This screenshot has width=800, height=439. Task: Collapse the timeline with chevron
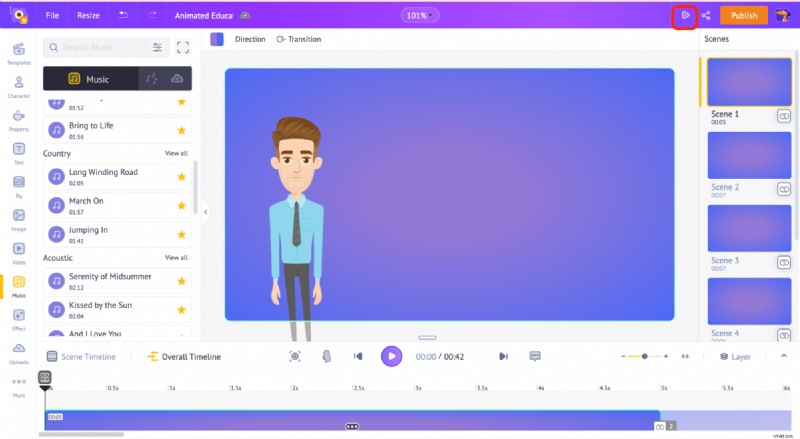(x=784, y=356)
